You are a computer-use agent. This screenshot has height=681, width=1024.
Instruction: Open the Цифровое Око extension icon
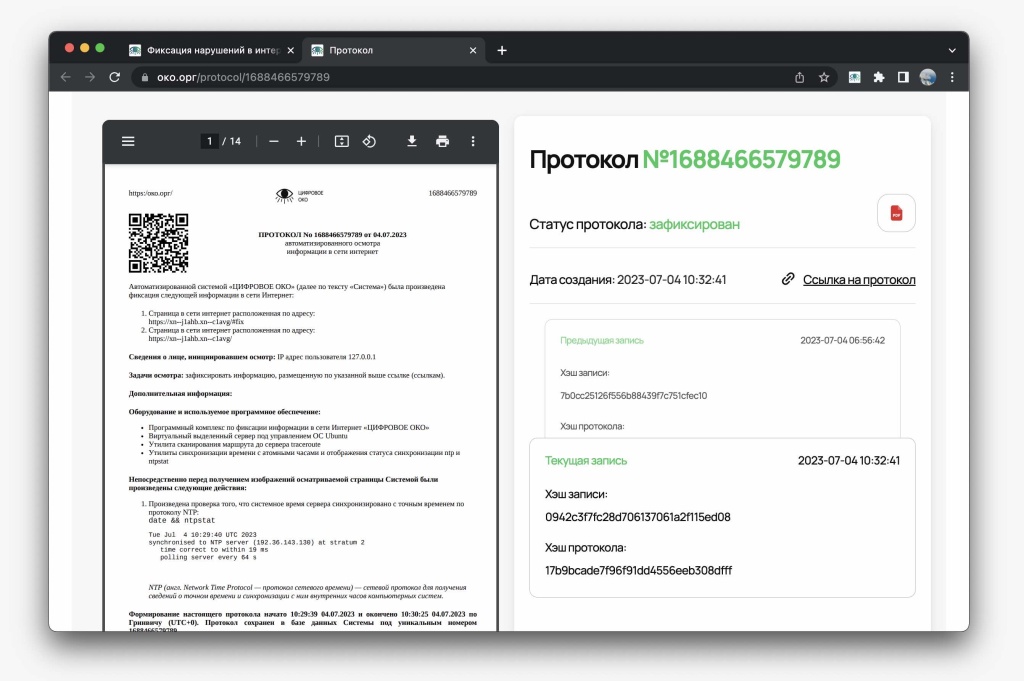pos(854,77)
